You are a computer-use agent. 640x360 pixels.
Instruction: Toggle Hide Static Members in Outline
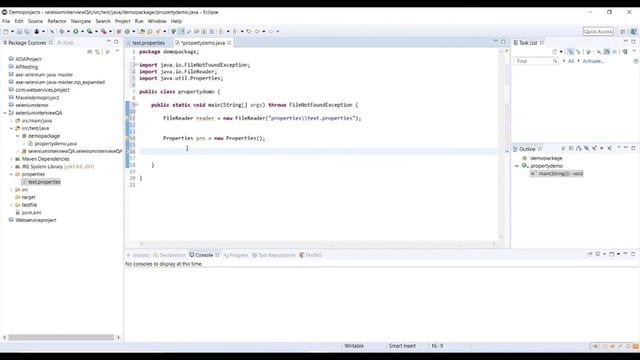tap(594, 149)
